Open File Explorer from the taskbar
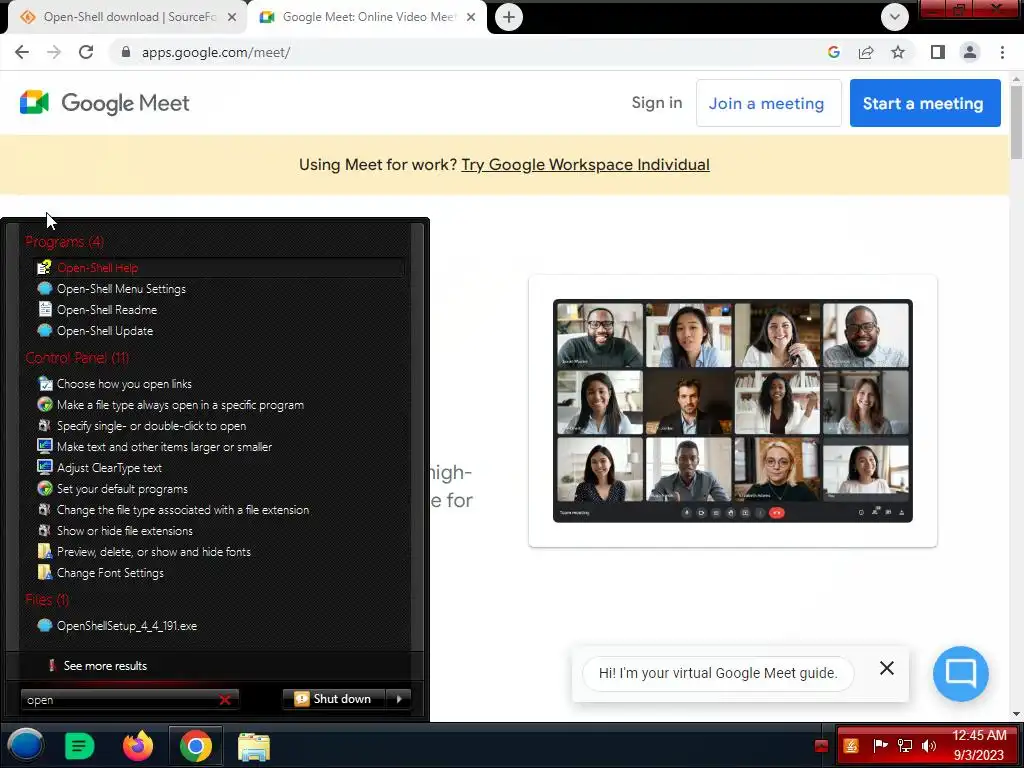 click(253, 746)
